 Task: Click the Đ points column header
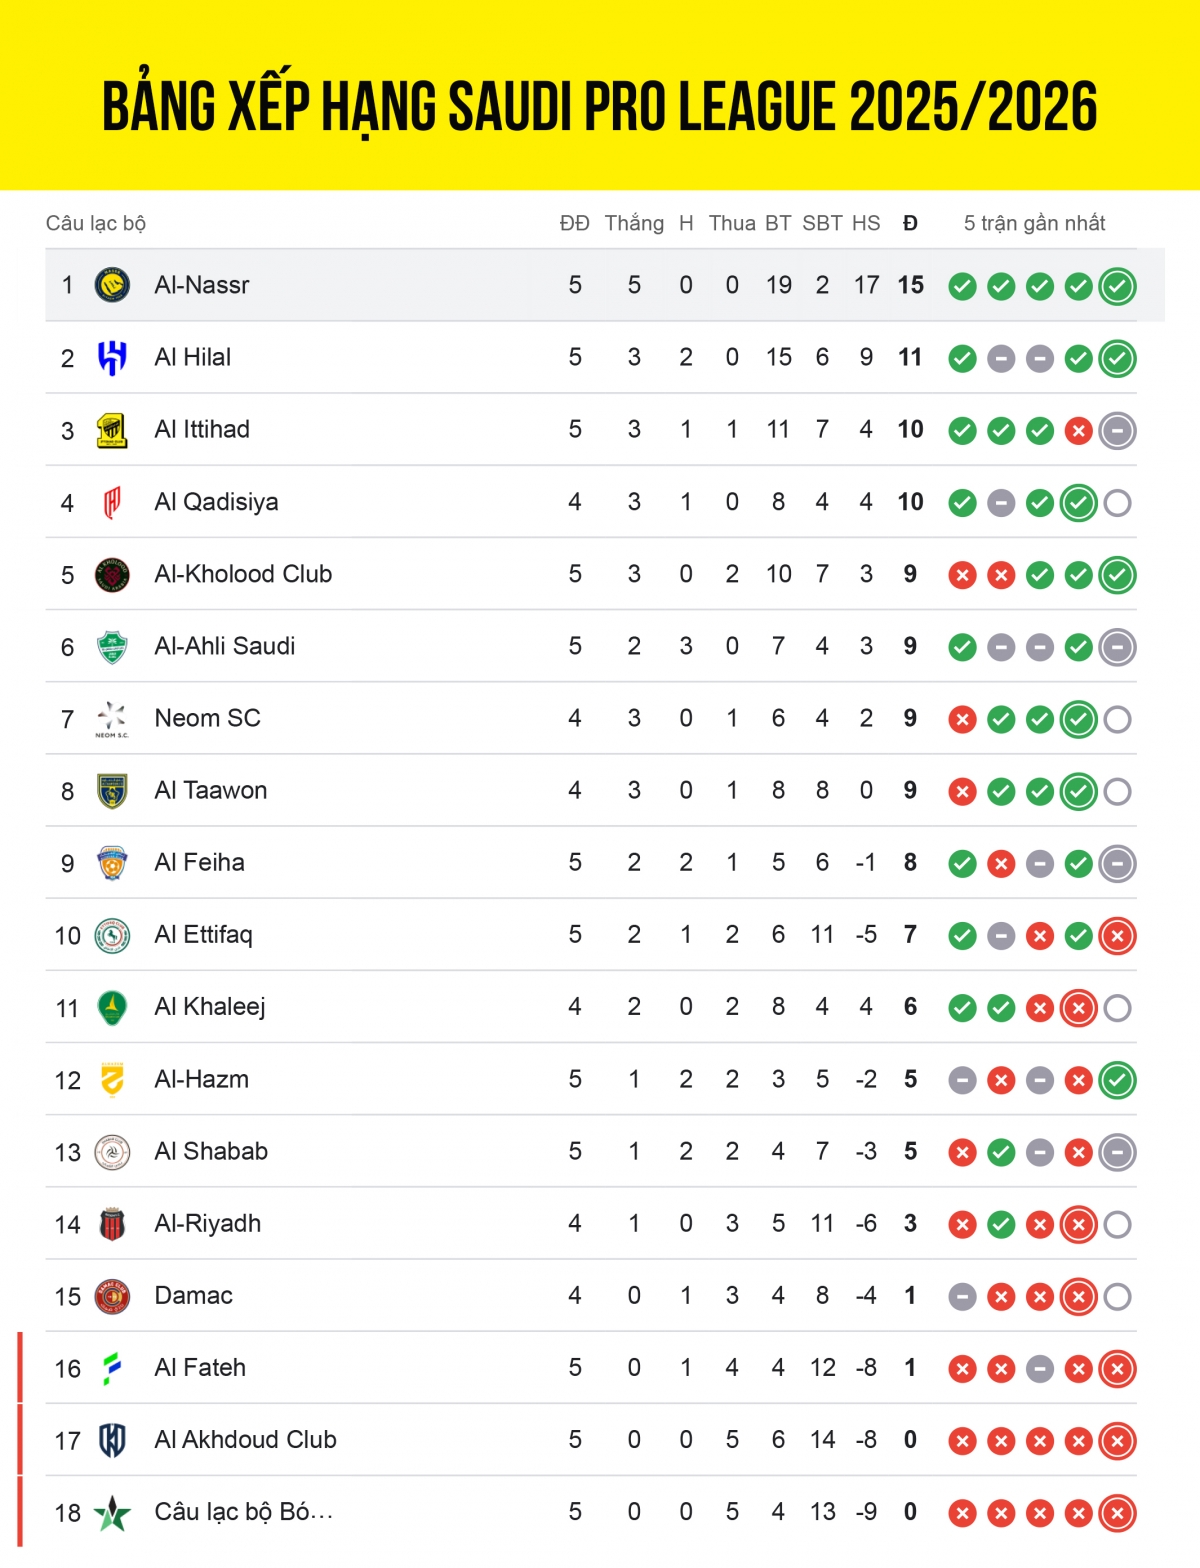coord(910,223)
